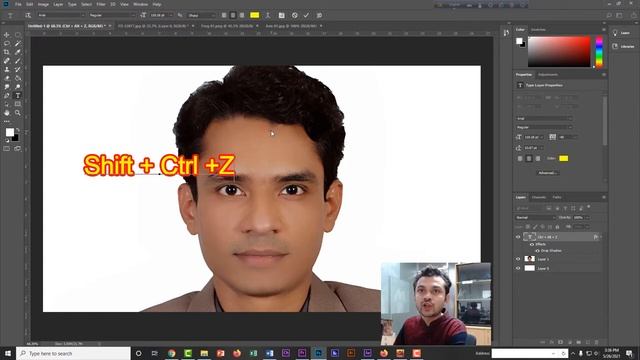Commit current text edits checkmark

click(306, 15)
